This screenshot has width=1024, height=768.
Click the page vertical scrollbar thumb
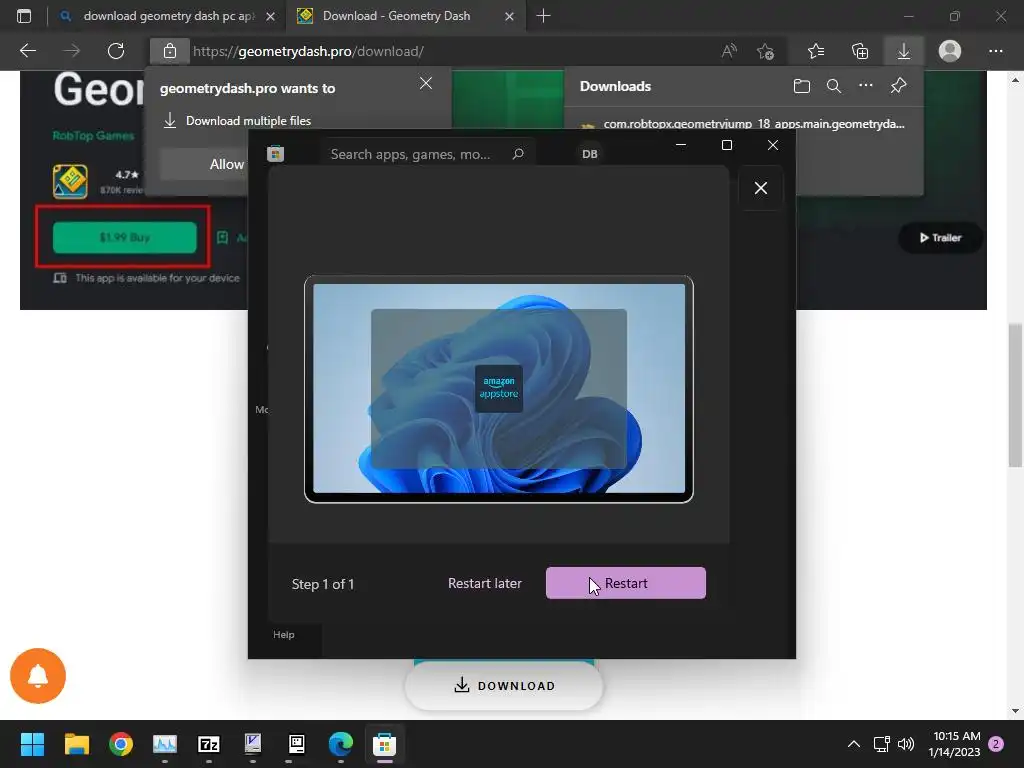1015,395
